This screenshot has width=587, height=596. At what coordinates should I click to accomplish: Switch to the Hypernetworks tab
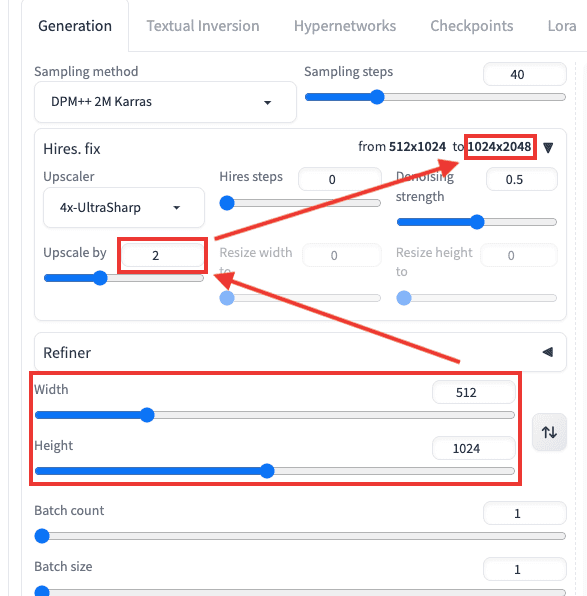[x=345, y=26]
